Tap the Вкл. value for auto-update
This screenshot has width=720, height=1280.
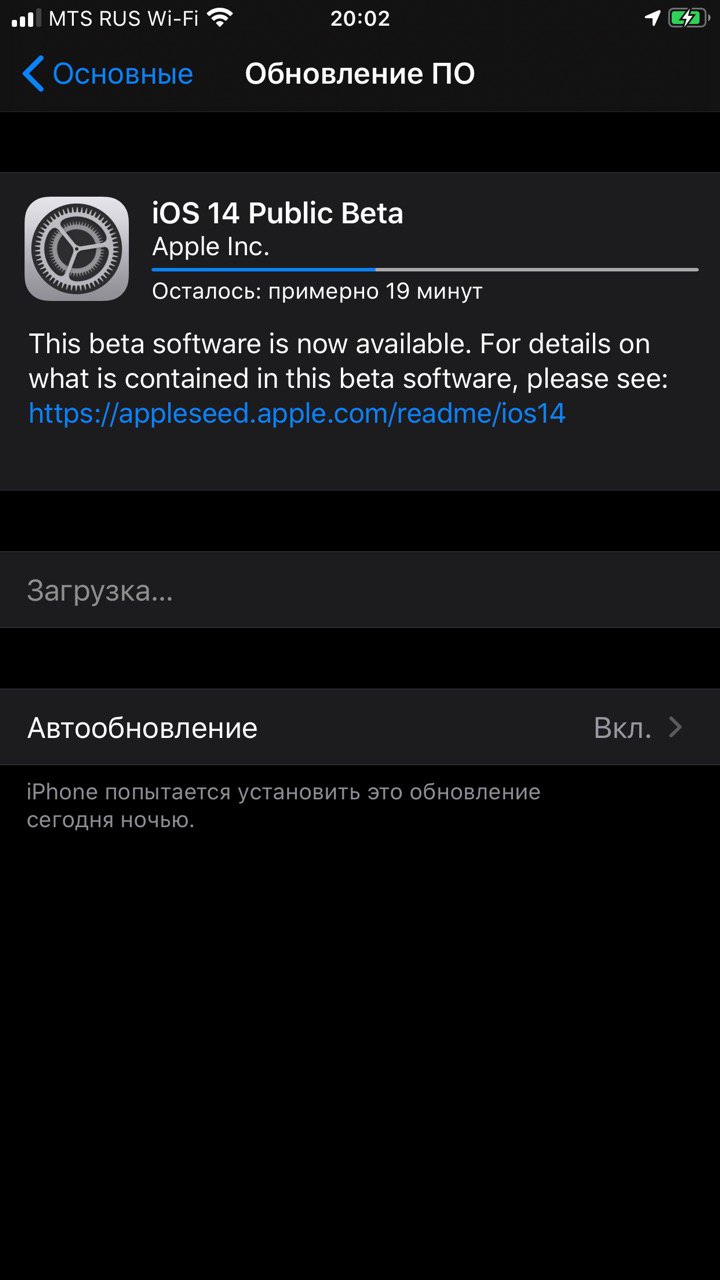[x=622, y=727]
